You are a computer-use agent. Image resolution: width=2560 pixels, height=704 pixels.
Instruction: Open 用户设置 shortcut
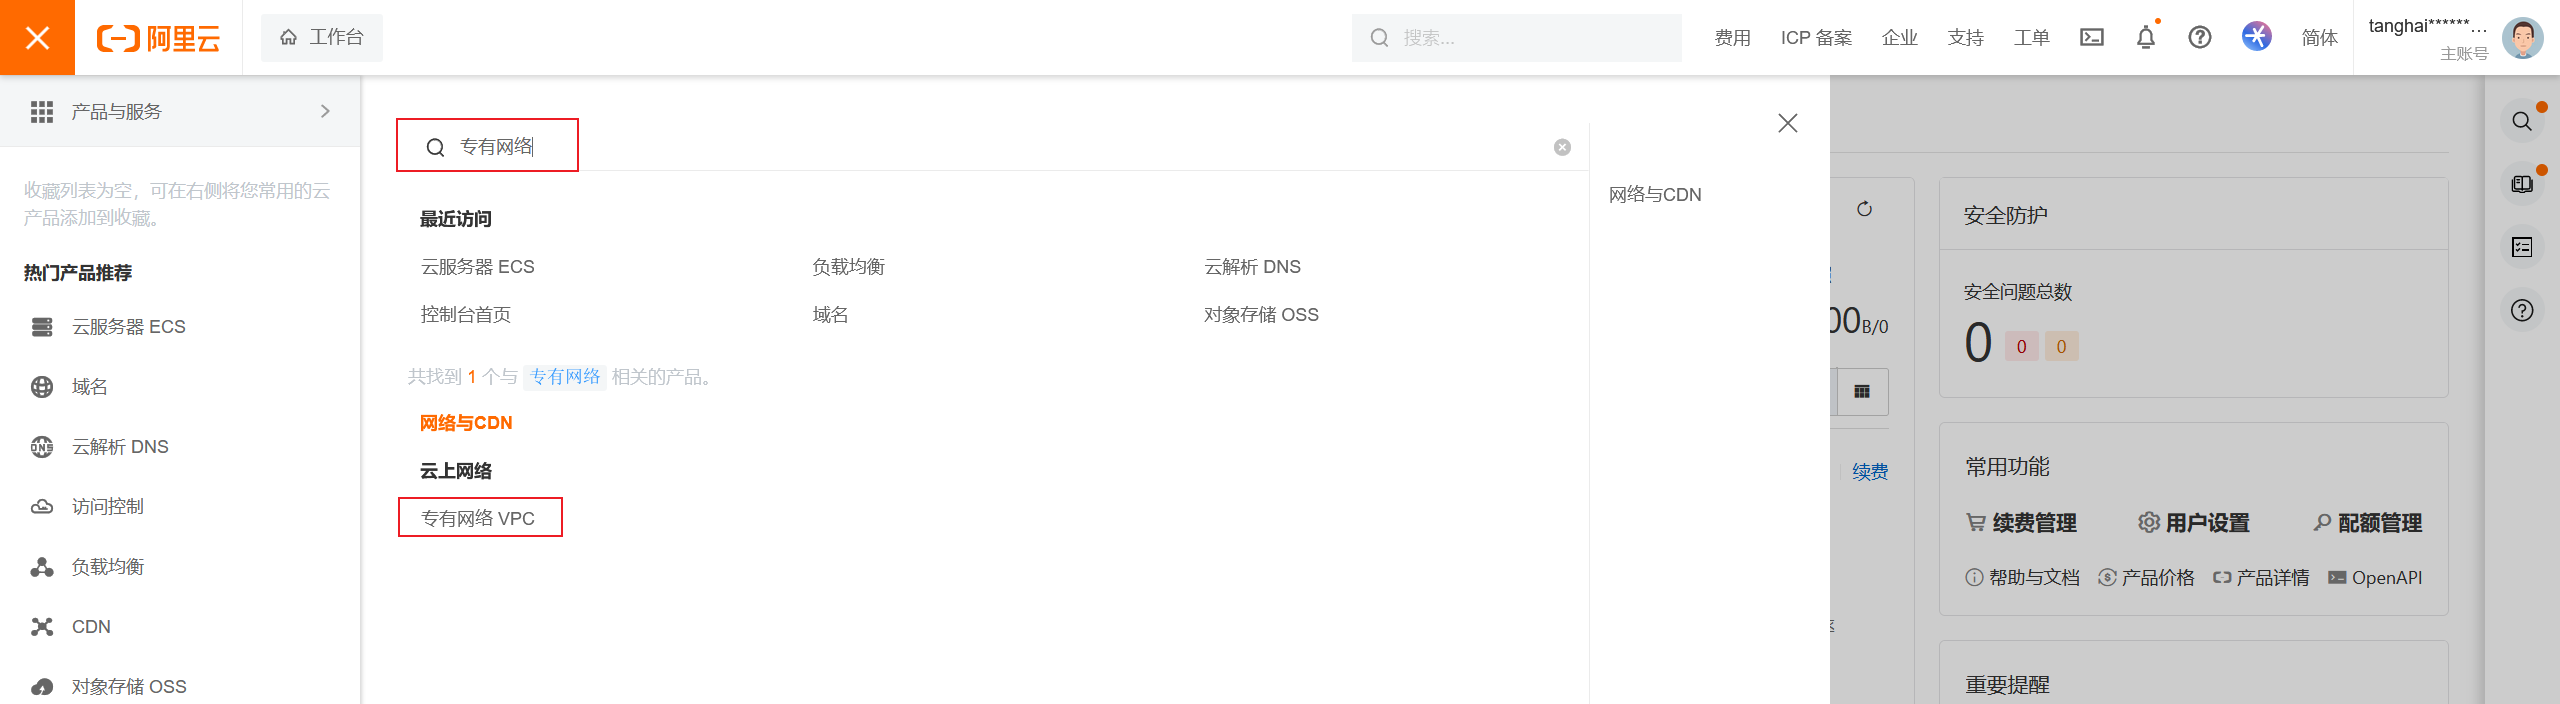point(2194,523)
